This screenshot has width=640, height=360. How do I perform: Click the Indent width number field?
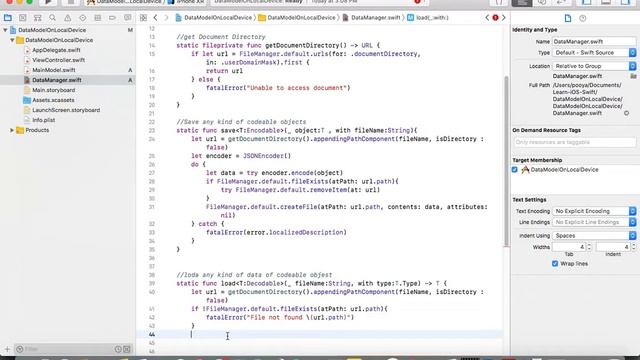[x=613, y=247]
